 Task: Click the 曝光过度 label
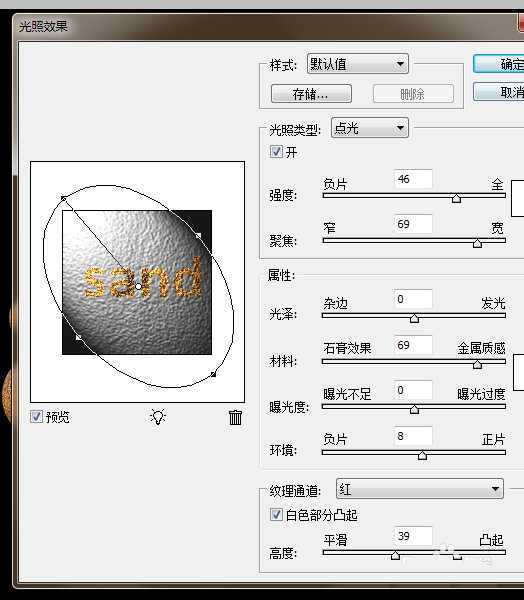click(481, 394)
